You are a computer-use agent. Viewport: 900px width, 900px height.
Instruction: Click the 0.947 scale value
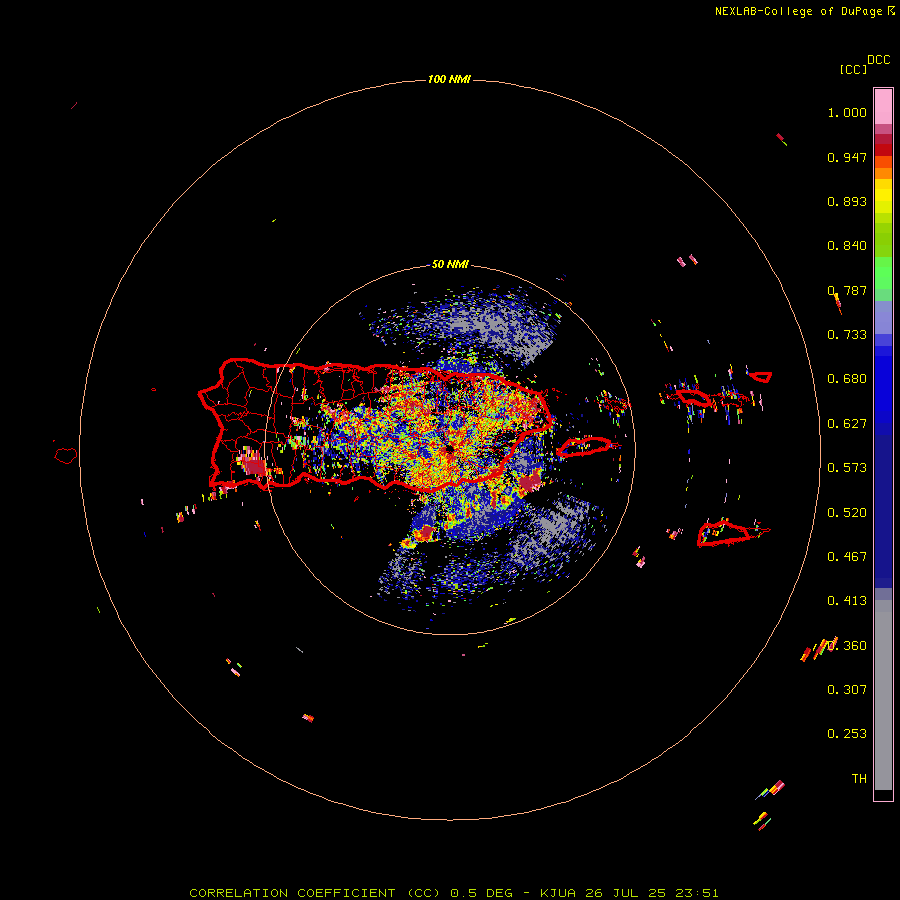coord(847,157)
